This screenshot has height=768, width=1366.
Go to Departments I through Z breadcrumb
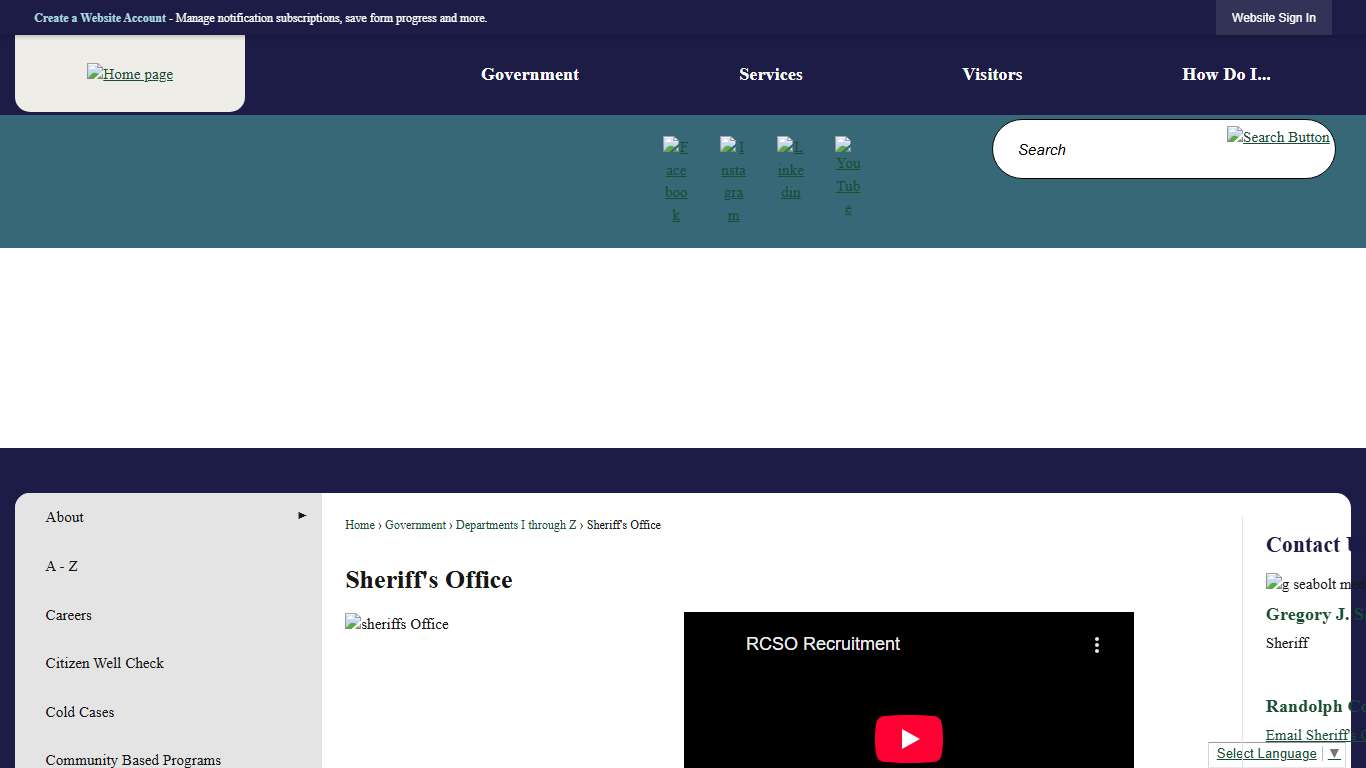point(516,525)
